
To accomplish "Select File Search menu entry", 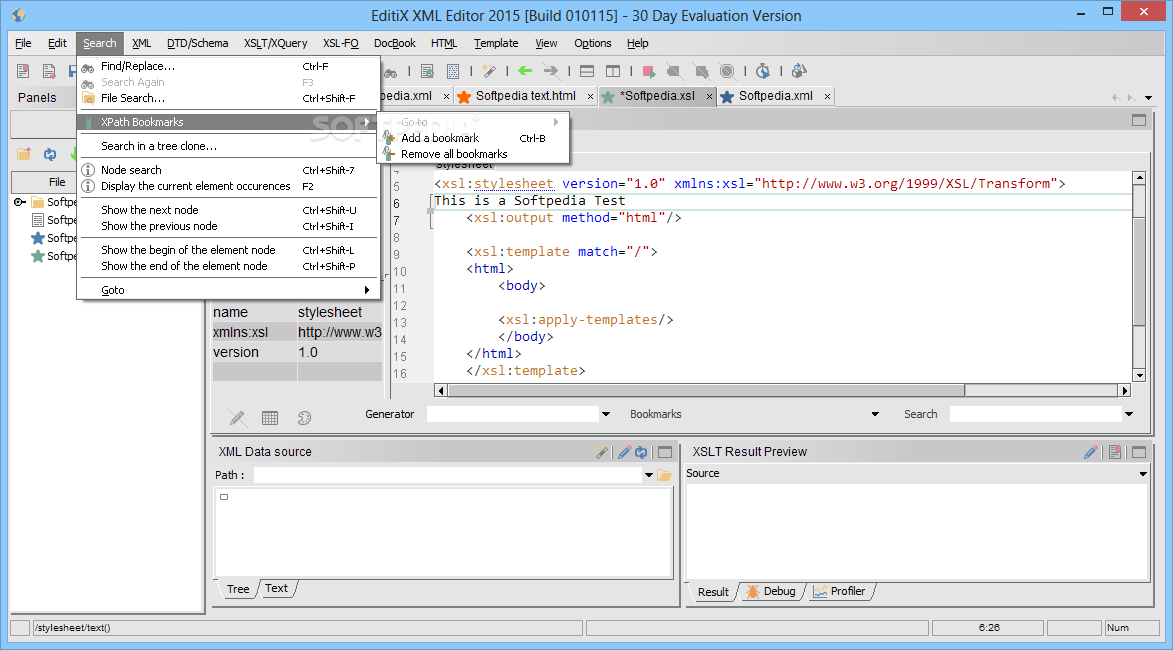I will (x=229, y=98).
